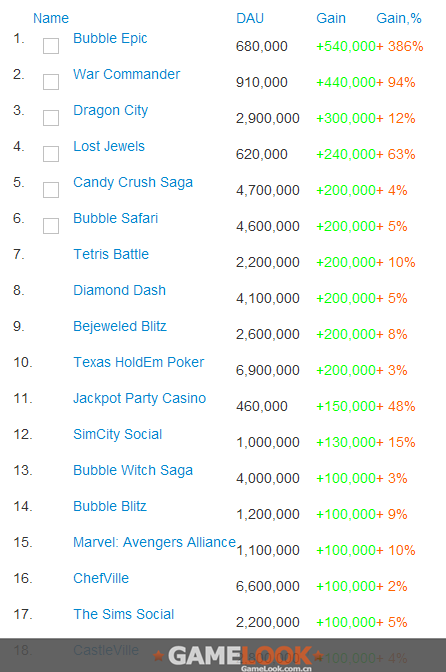Select the Dragon City checkbox

point(51,118)
